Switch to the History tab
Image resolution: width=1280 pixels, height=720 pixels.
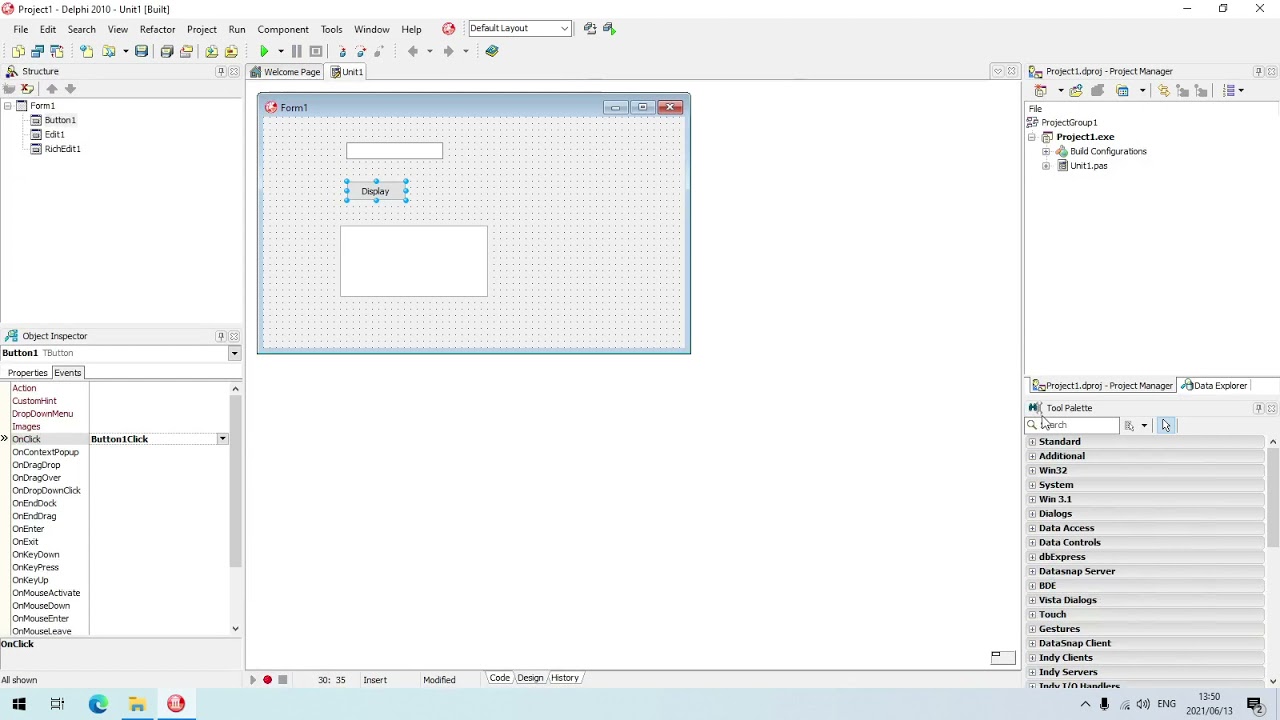pyautogui.click(x=565, y=678)
